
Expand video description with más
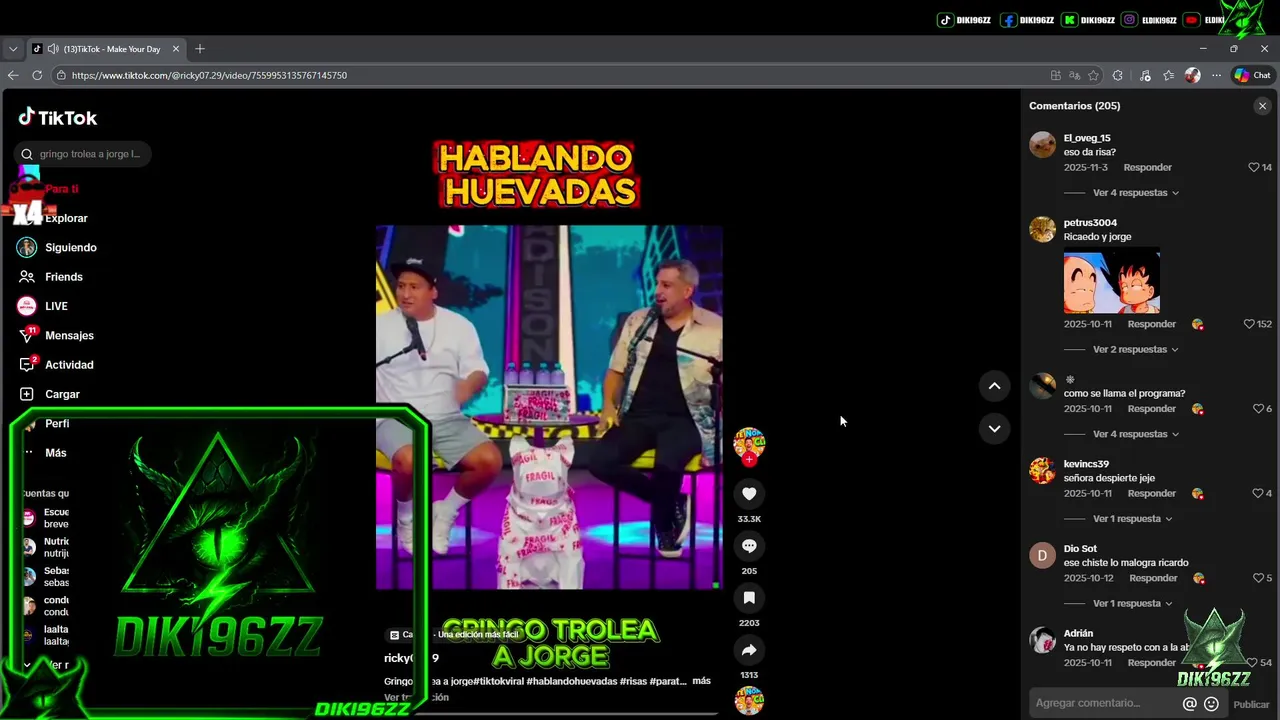click(x=701, y=681)
